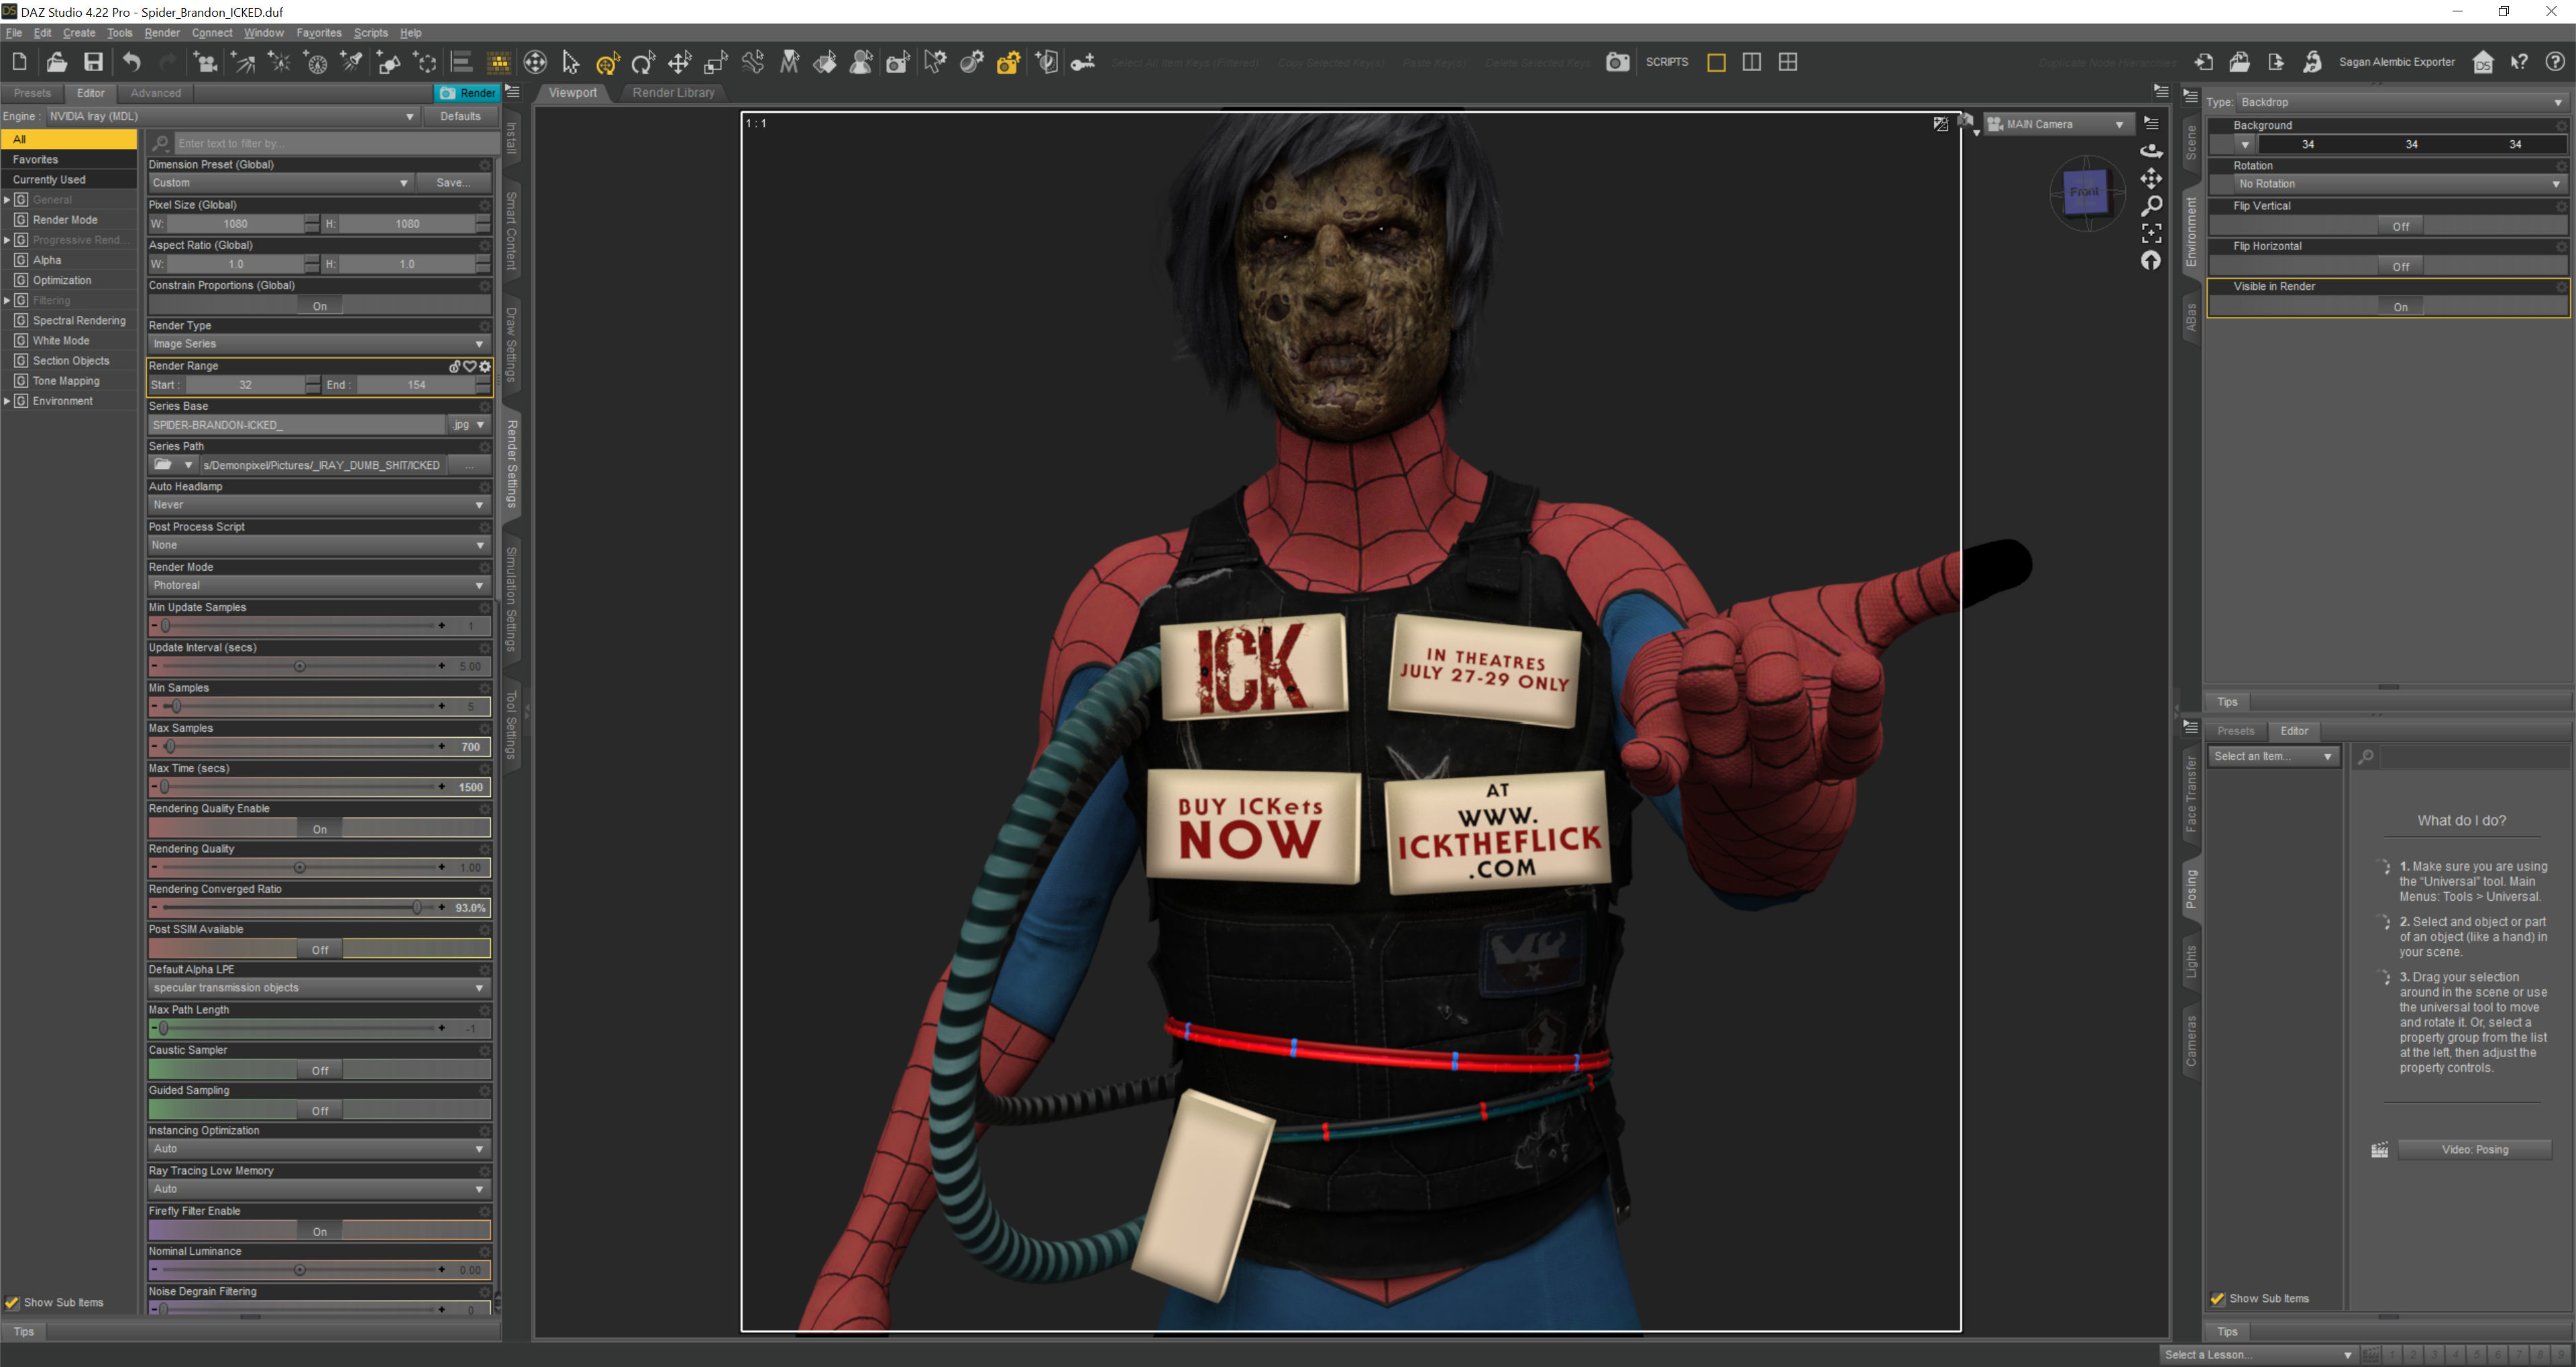This screenshot has width=2576, height=1367.
Task: Activate the Scale tool
Action: [716, 62]
